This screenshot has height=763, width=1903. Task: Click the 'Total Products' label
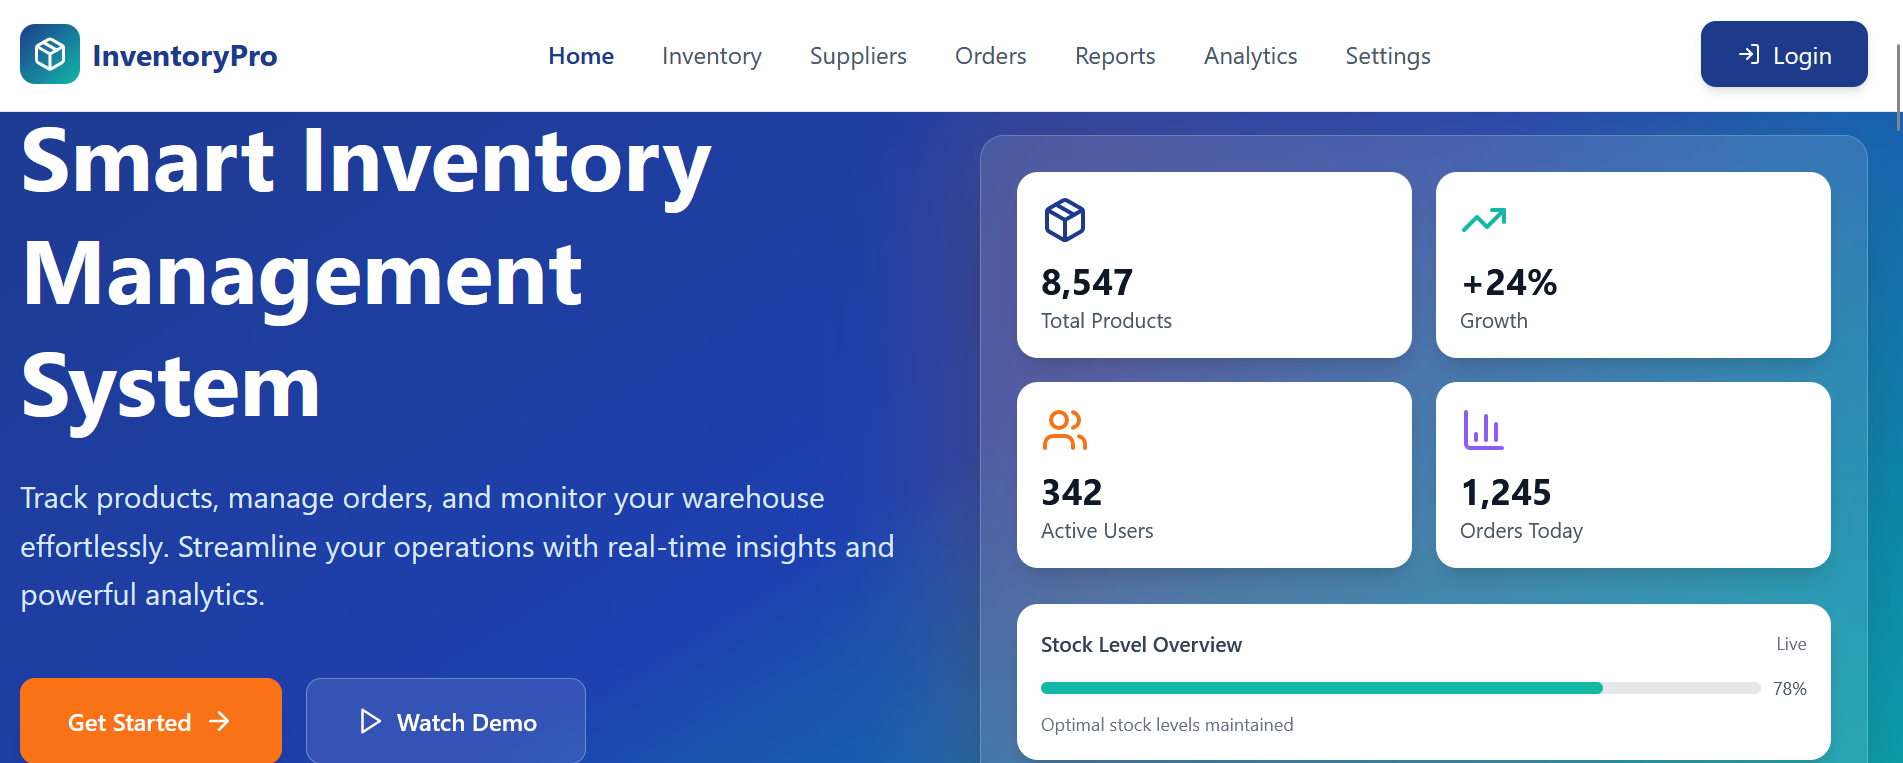tap(1106, 321)
